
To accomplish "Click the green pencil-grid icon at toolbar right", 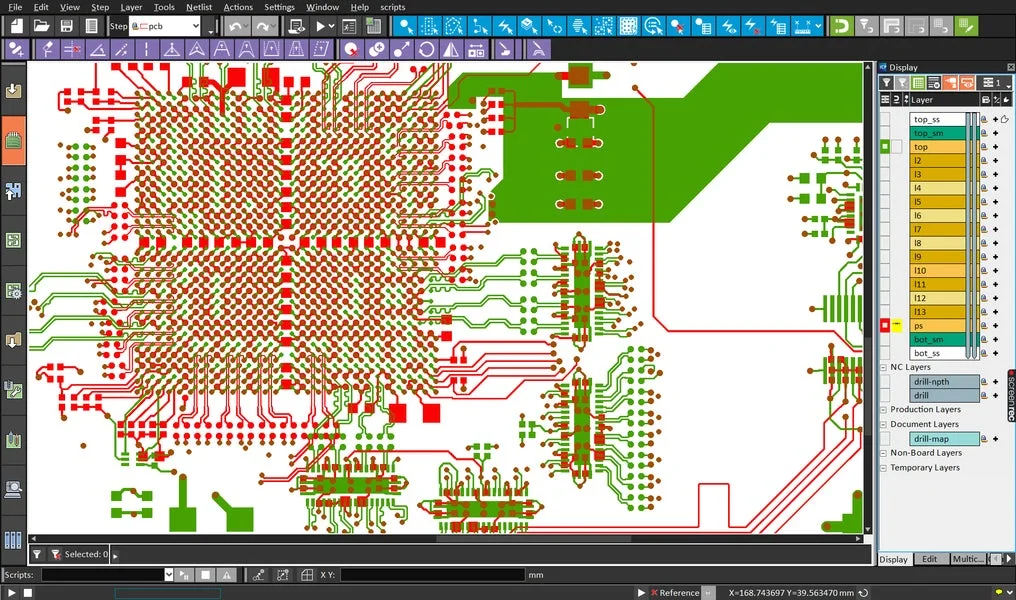I will click(x=966, y=26).
